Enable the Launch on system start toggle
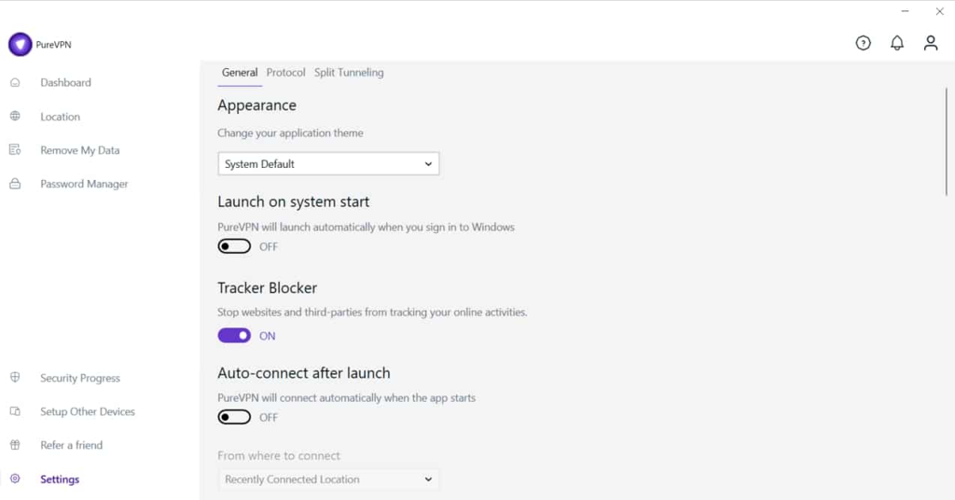 (234, 246)
